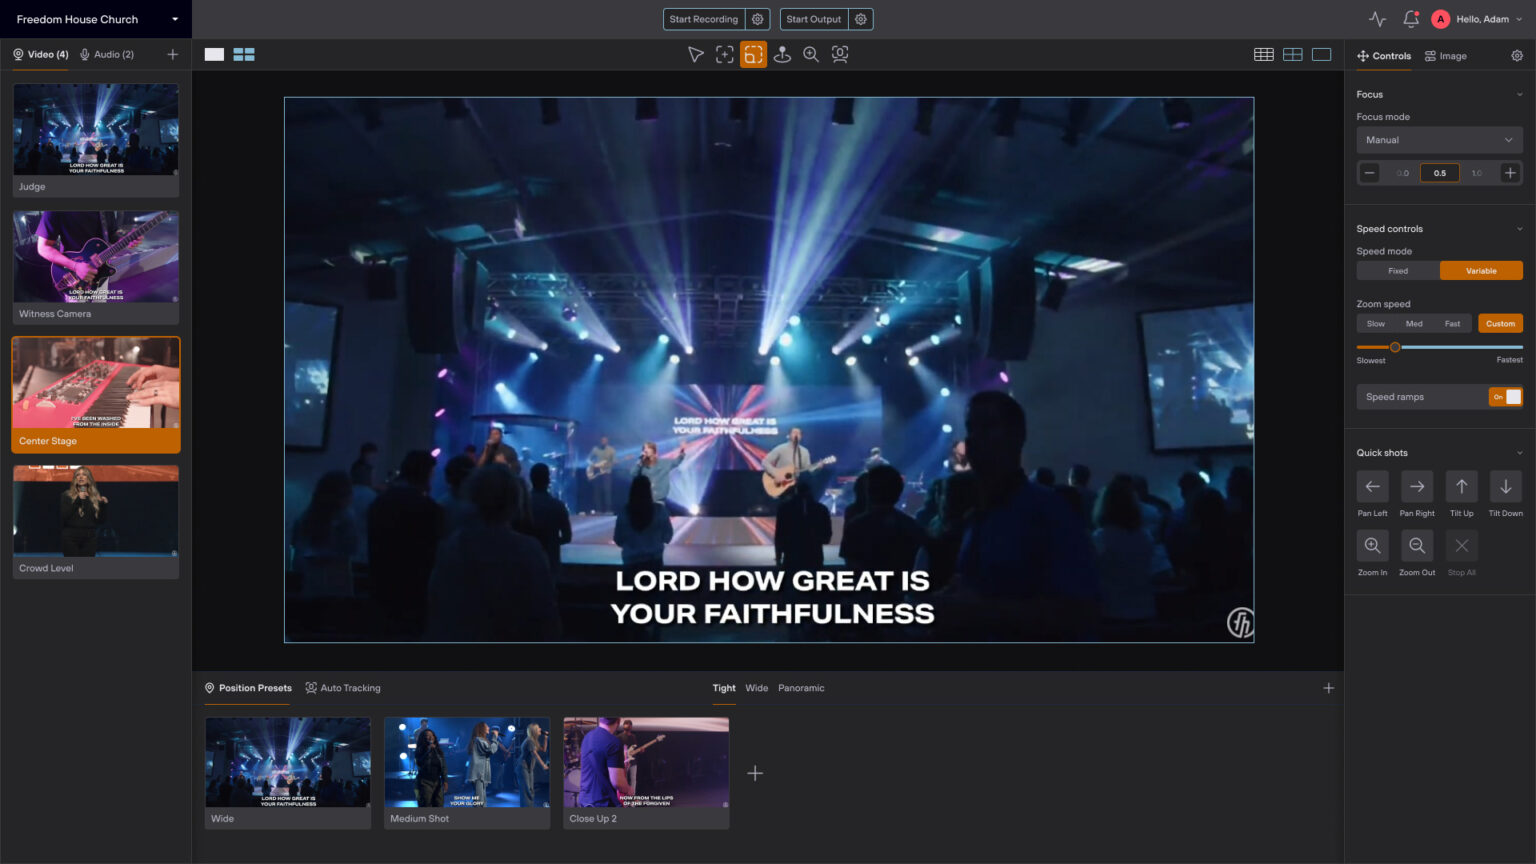Set speed mode to Fixed

(x=1397, y=271)
